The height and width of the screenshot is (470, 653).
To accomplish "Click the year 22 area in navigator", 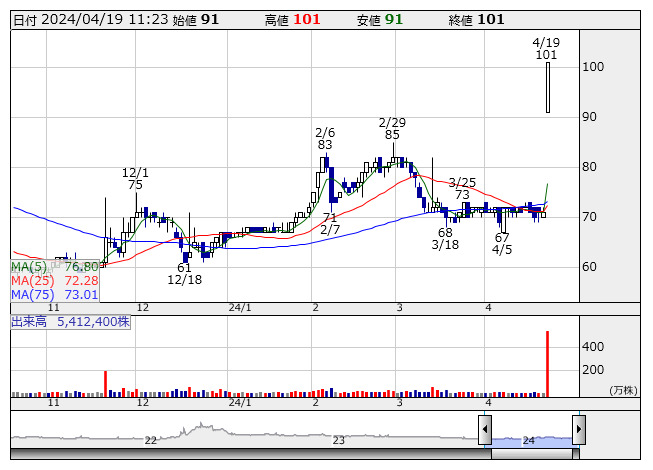I will click(x=150, y=438).
